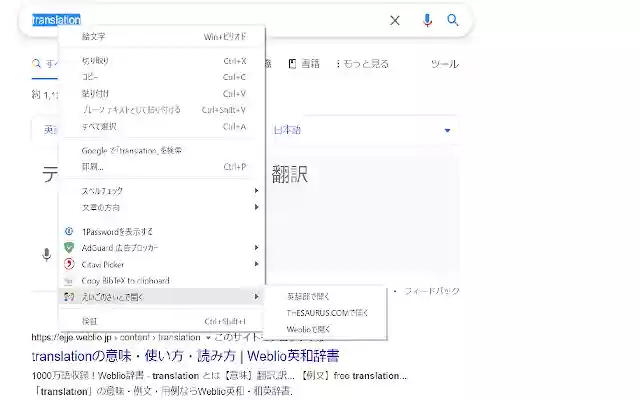Open the 日本語 target language dropdown
Image resolution: width=640 pixels, height=400 pixels.
tap(447, 130)
